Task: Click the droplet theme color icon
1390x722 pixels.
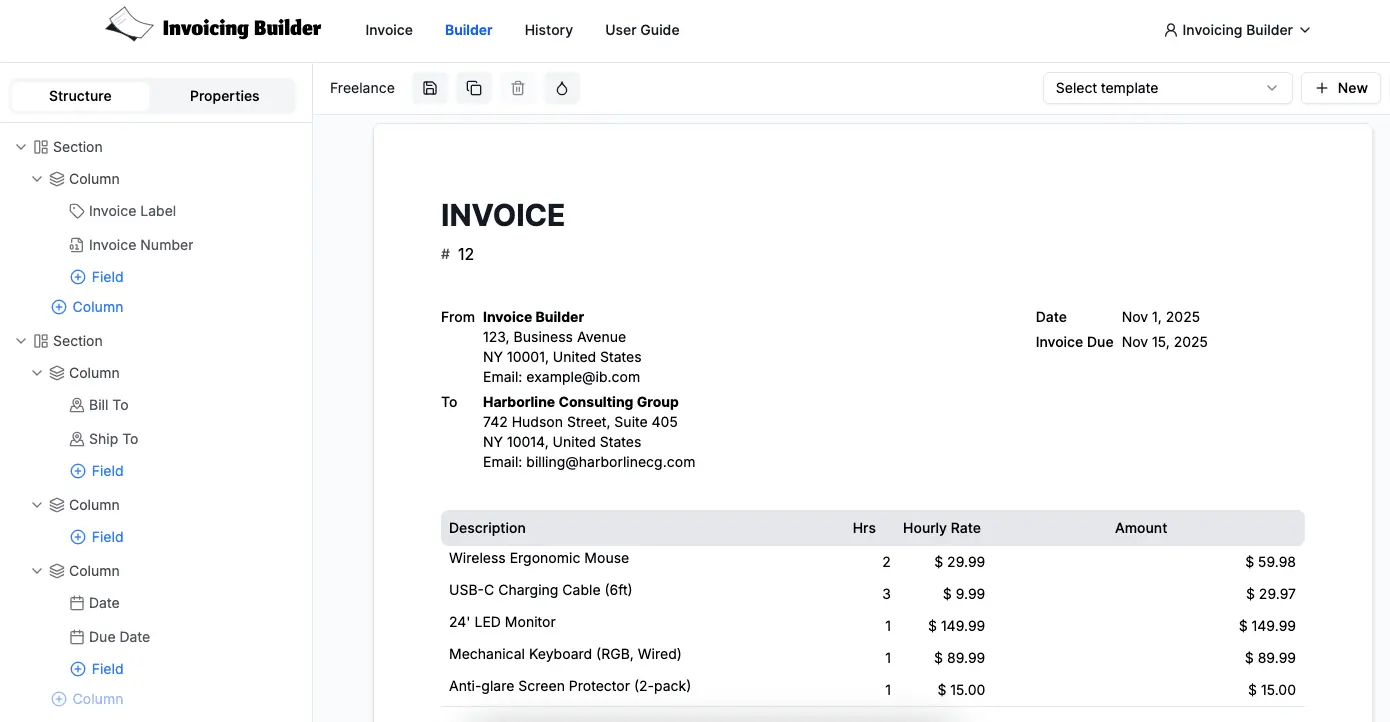Action: click(562, 88)
